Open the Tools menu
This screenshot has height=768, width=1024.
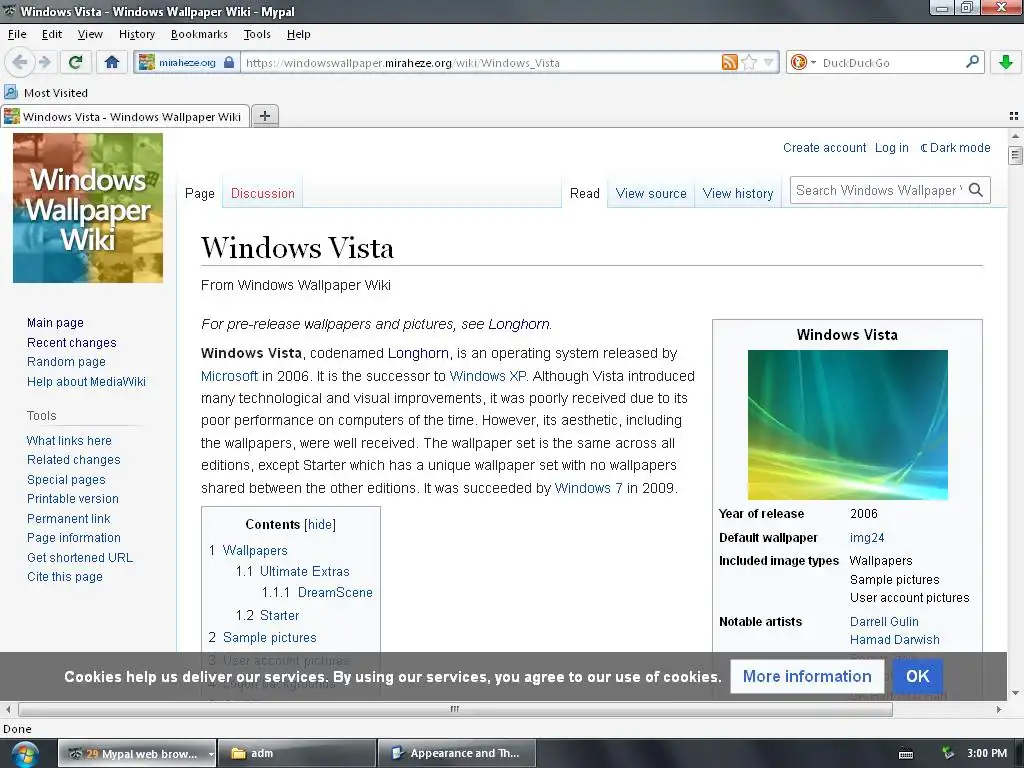pos(257,34)
